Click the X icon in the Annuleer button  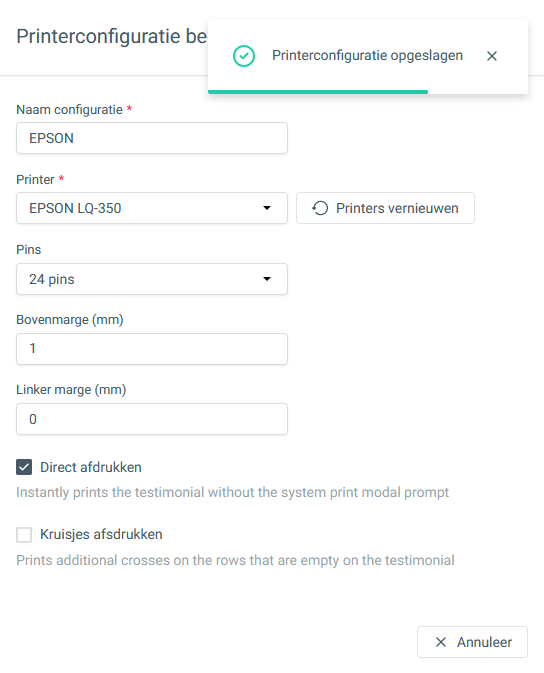coord(441,642)
